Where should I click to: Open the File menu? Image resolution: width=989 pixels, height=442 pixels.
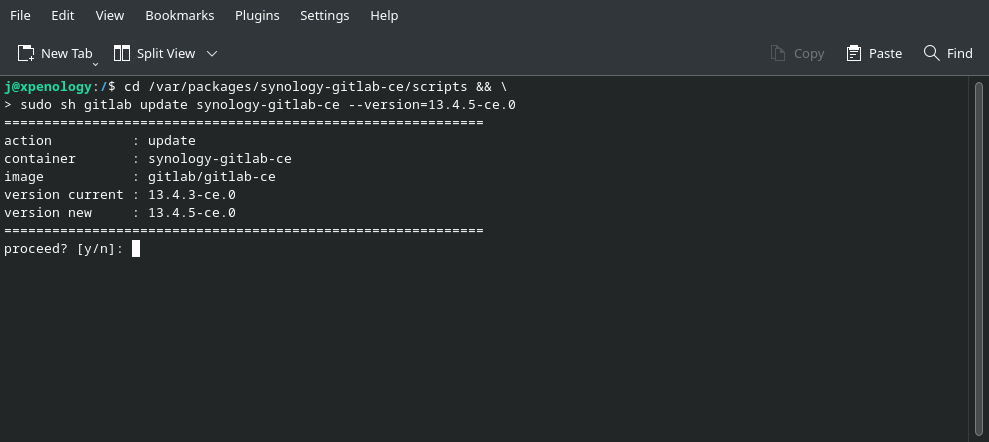pyautogui.click(x=20, y=15)
